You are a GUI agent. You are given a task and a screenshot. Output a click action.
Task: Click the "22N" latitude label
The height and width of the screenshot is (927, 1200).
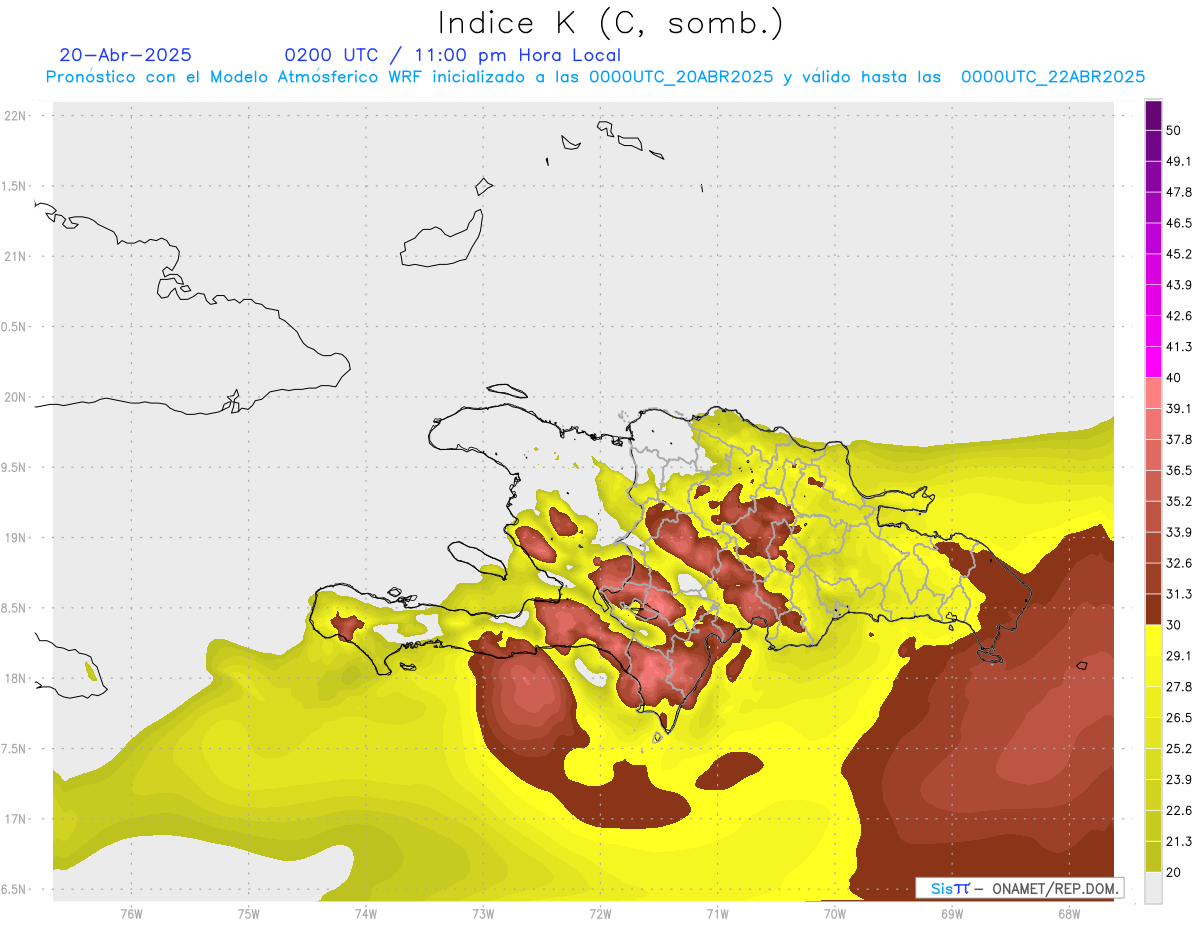coord(15,116)
